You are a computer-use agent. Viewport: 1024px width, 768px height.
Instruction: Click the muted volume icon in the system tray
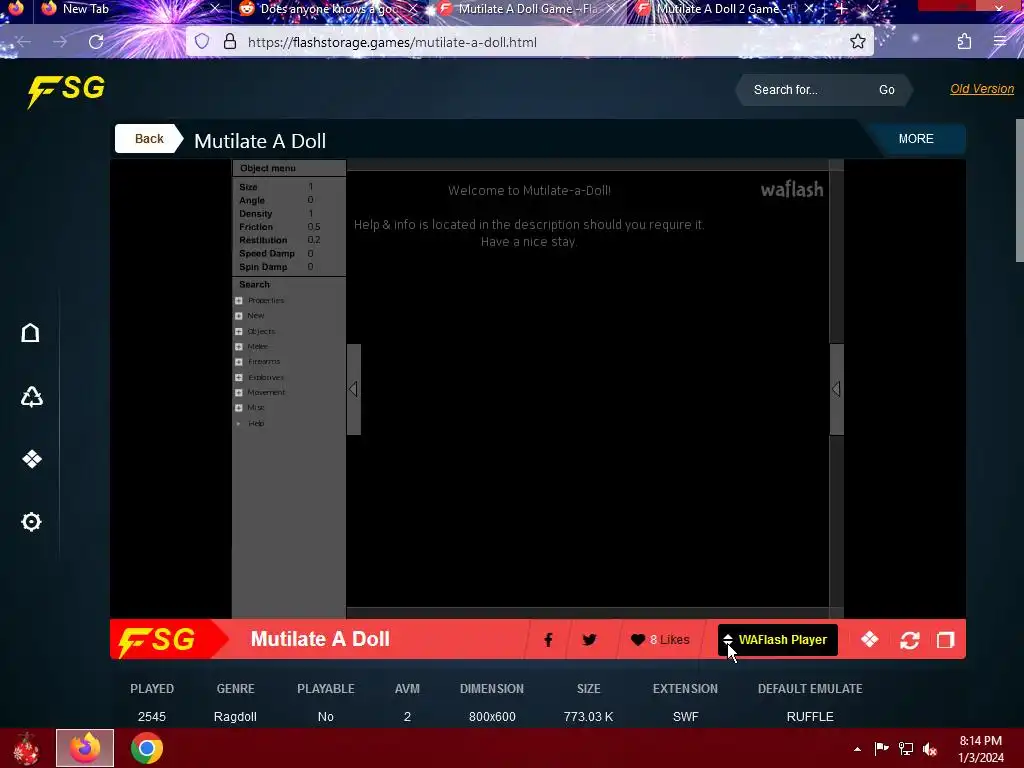(x=929, y=749)
